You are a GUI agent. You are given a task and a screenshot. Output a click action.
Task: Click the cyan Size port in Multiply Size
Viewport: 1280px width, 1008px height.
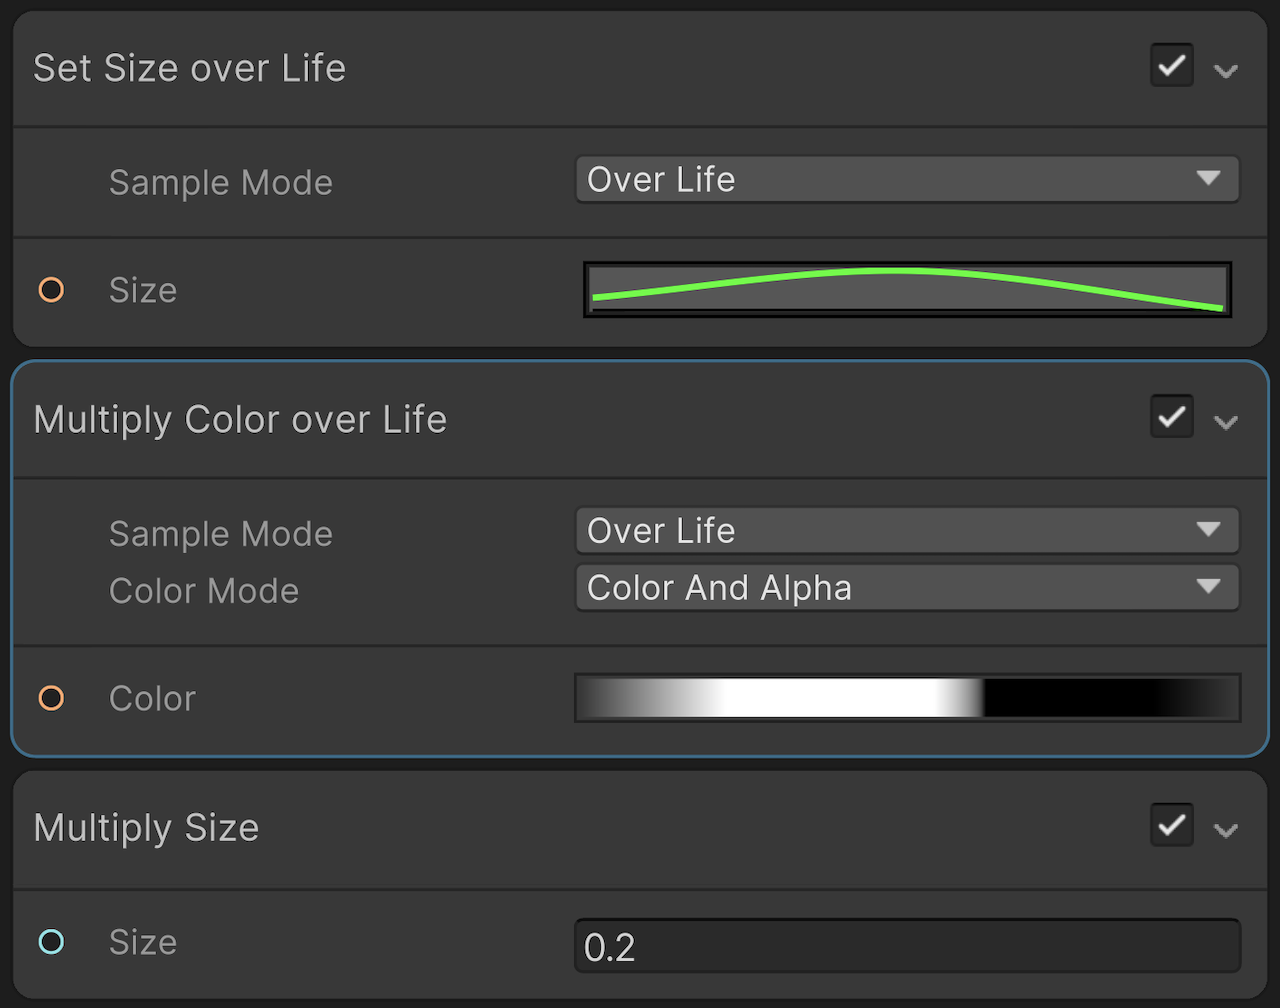click(x=51, y=941)
